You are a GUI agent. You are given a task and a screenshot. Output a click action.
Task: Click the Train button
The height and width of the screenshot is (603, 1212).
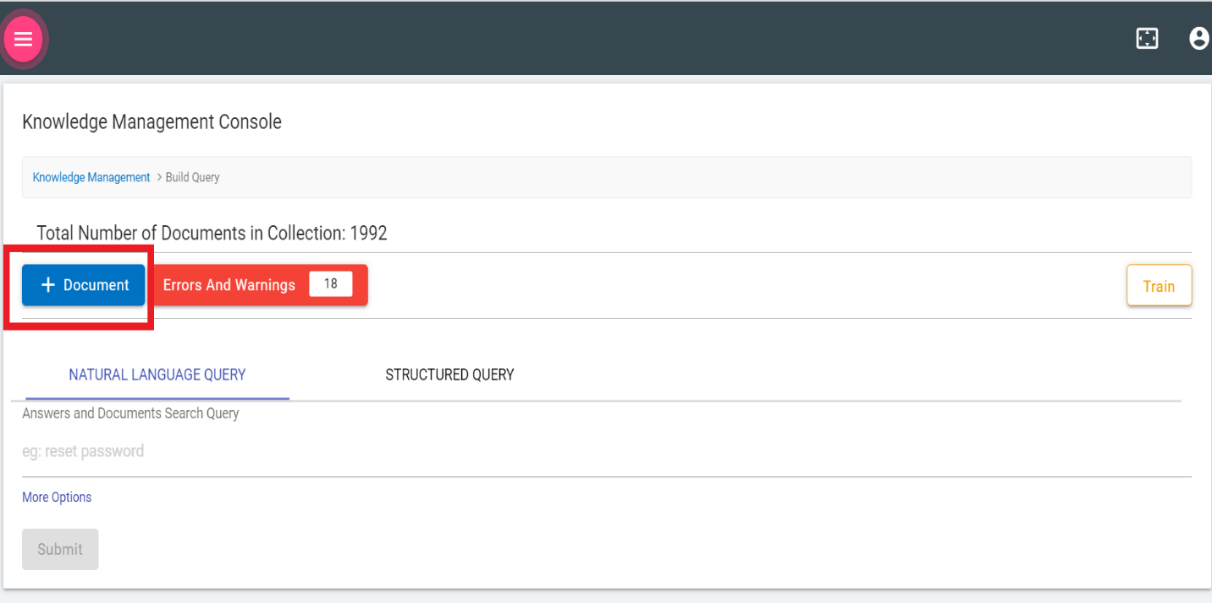pos(1158,285)
